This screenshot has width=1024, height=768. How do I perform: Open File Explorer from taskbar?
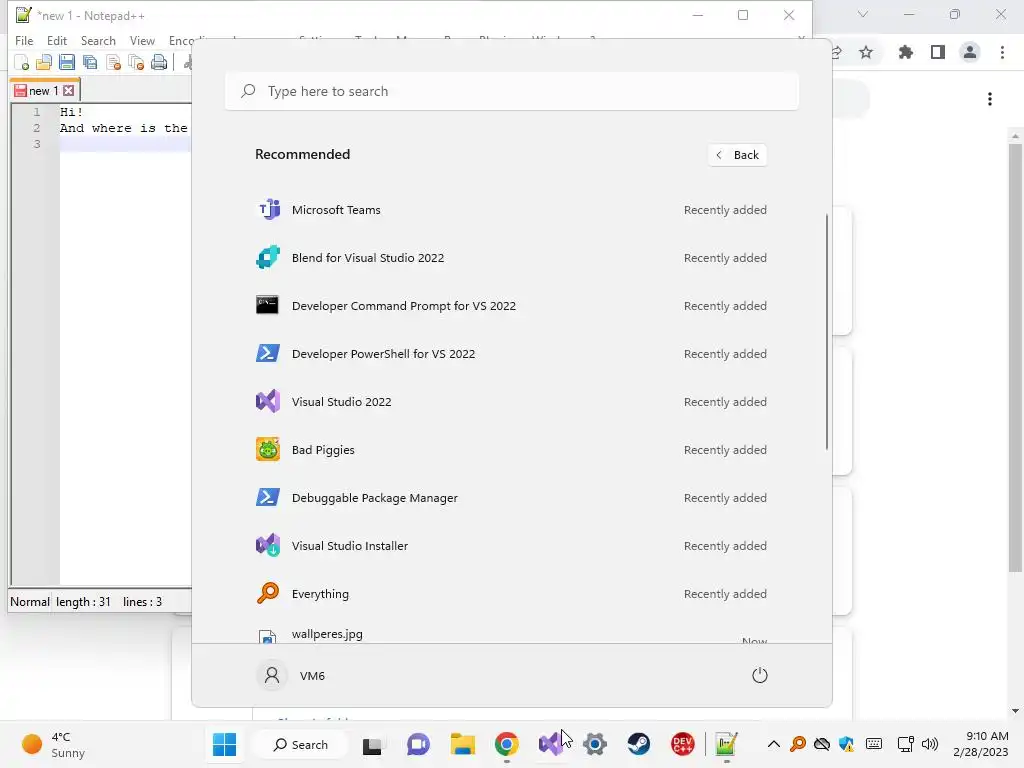click(x=462, y=744)
